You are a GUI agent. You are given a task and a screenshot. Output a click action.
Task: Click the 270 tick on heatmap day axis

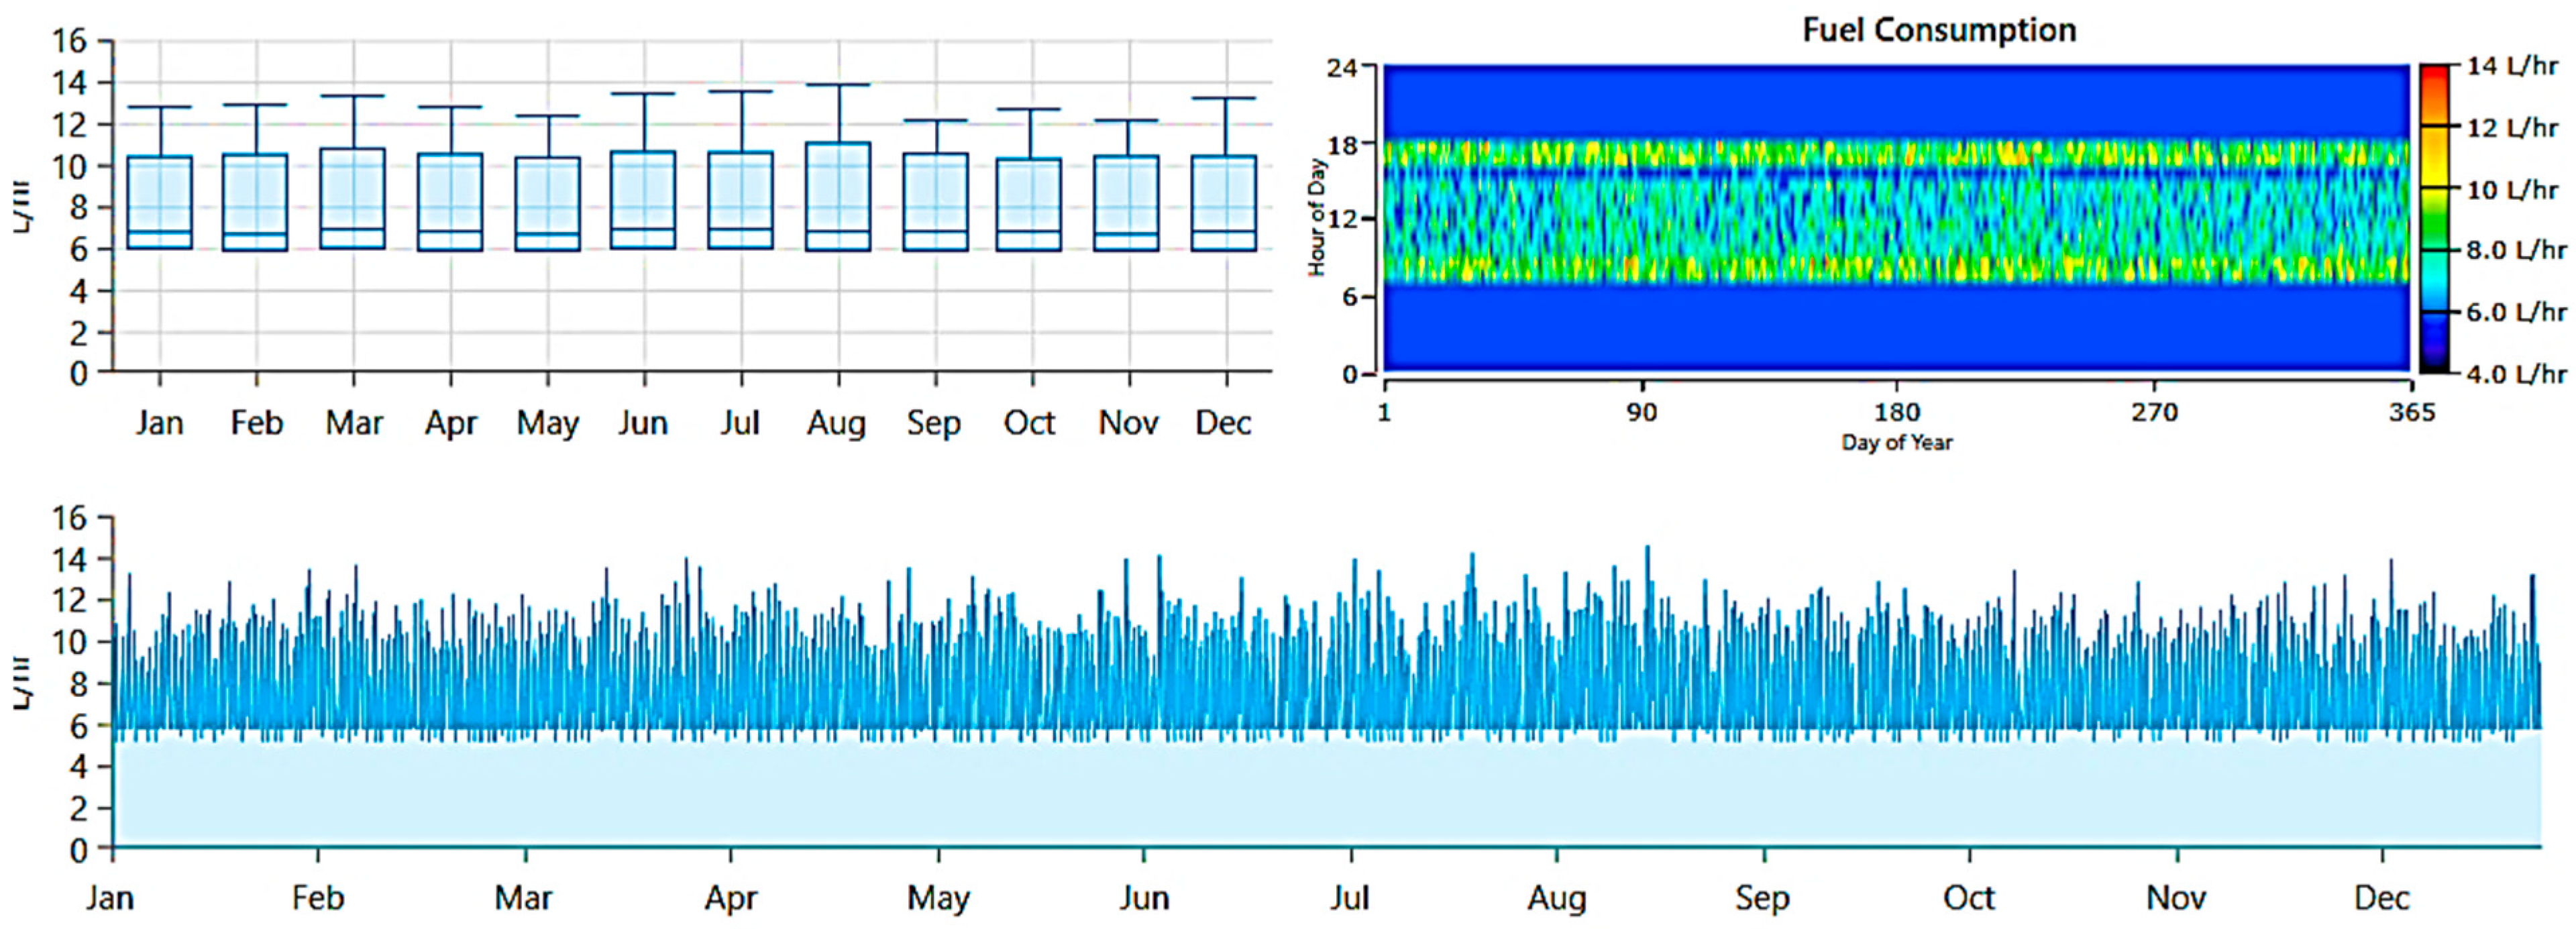coord(2154,412)
